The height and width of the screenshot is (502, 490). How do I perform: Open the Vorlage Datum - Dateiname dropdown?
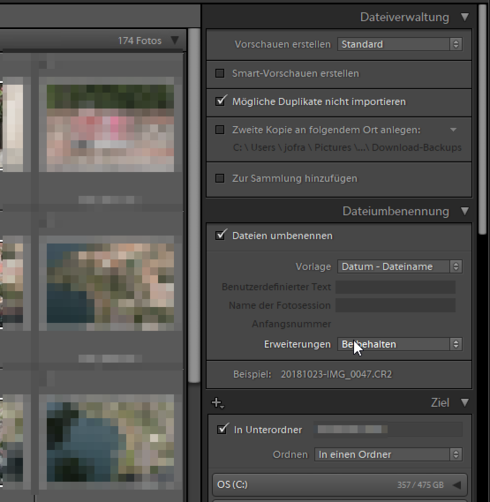tap(400, 267)
